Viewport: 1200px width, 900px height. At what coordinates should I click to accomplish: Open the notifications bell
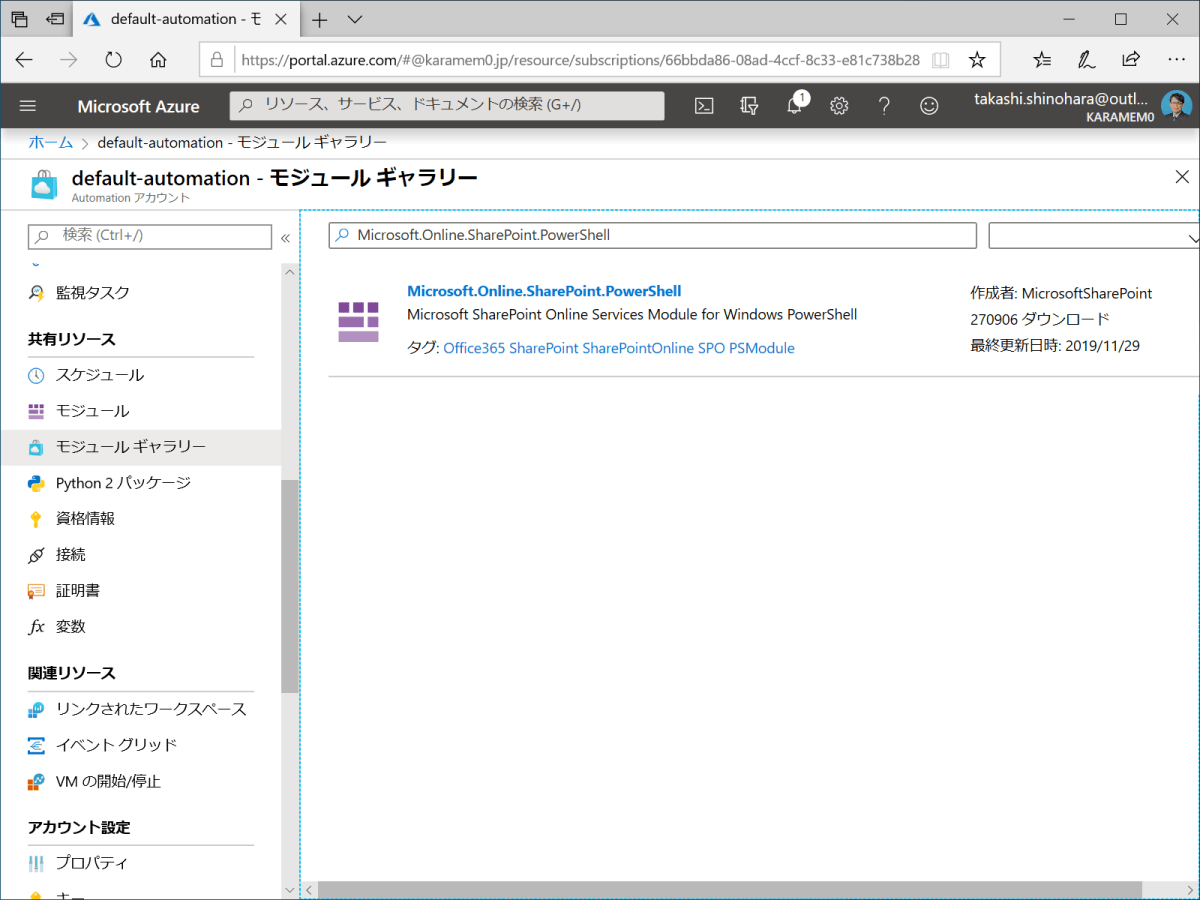tap(795, 106)
